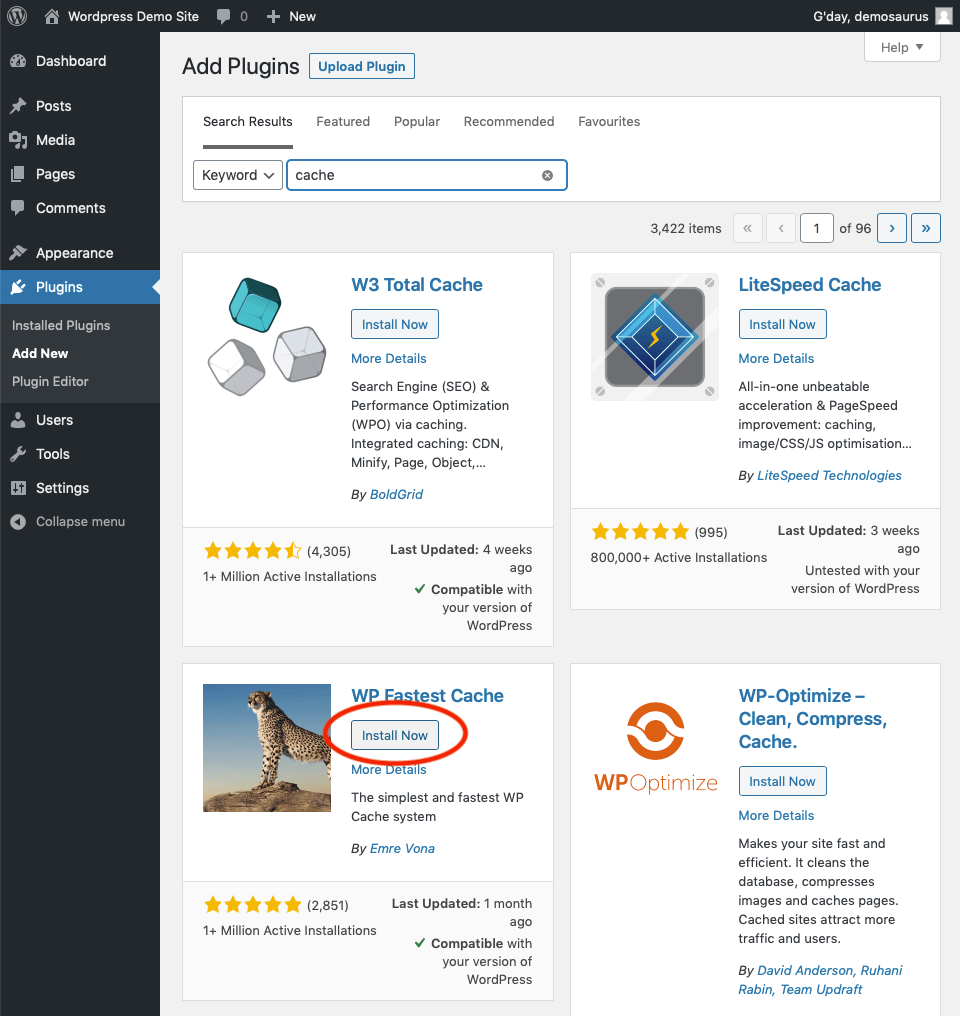Screen dimensions: 960x1016
Task: Click the Posts pushpin icon
Action: (18, 106)
